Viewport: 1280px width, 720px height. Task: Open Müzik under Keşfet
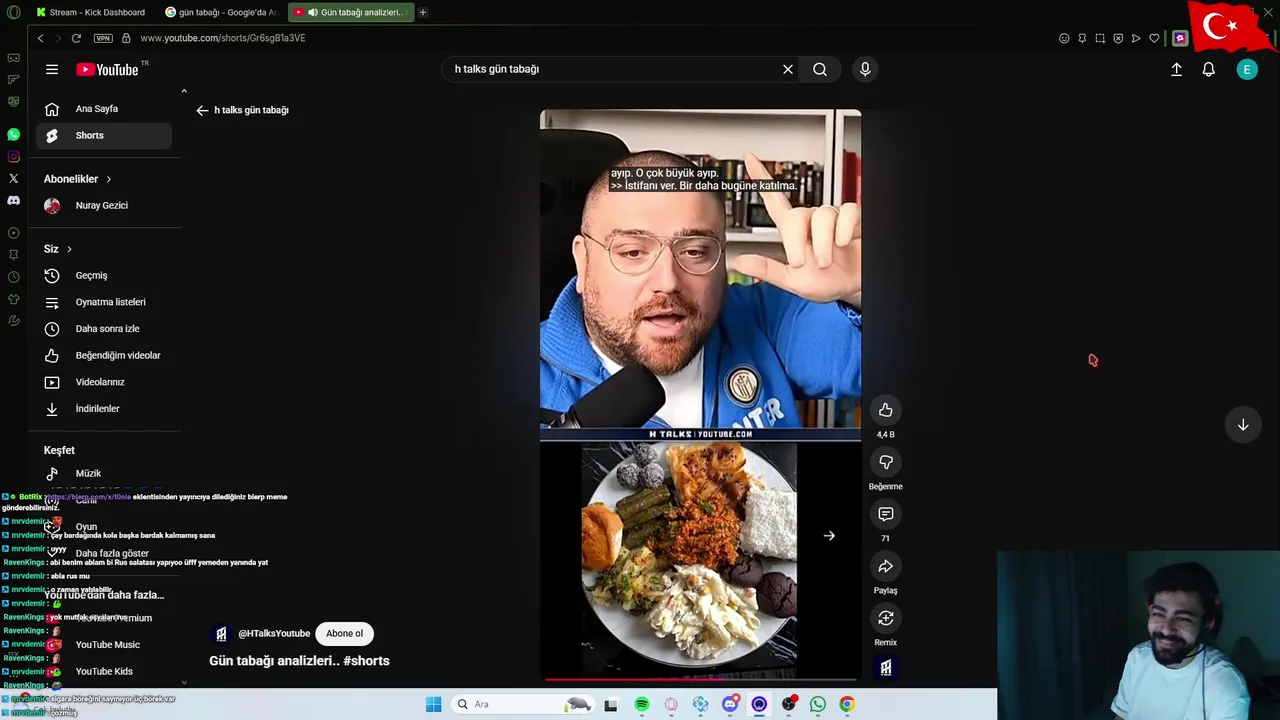[x=104, y=473]
